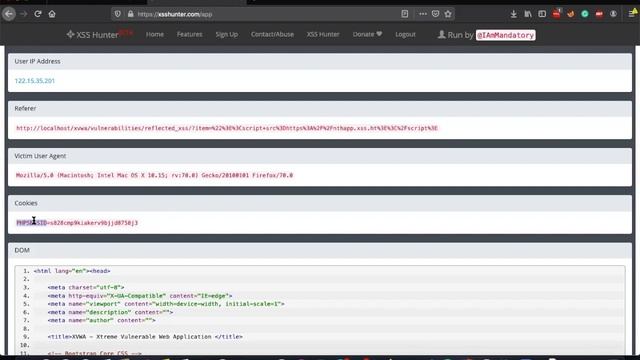The image size is (640, 360).
Task: Open the Home nav item
Action: [x=155, y=34]
